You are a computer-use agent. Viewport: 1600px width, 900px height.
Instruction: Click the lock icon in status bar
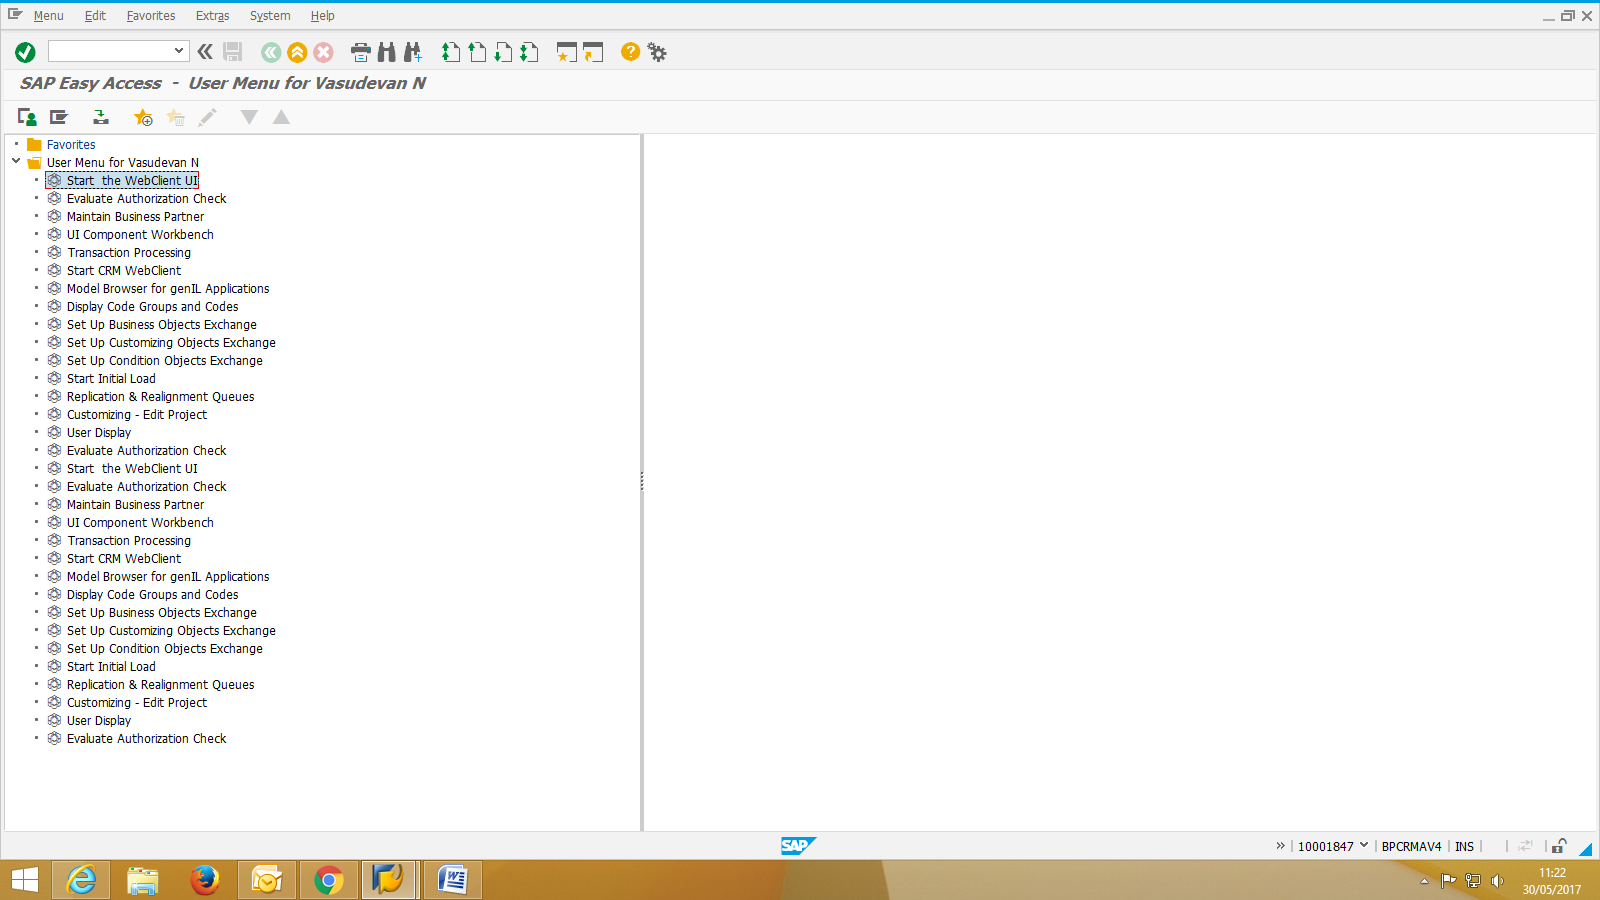[1559, 846]
